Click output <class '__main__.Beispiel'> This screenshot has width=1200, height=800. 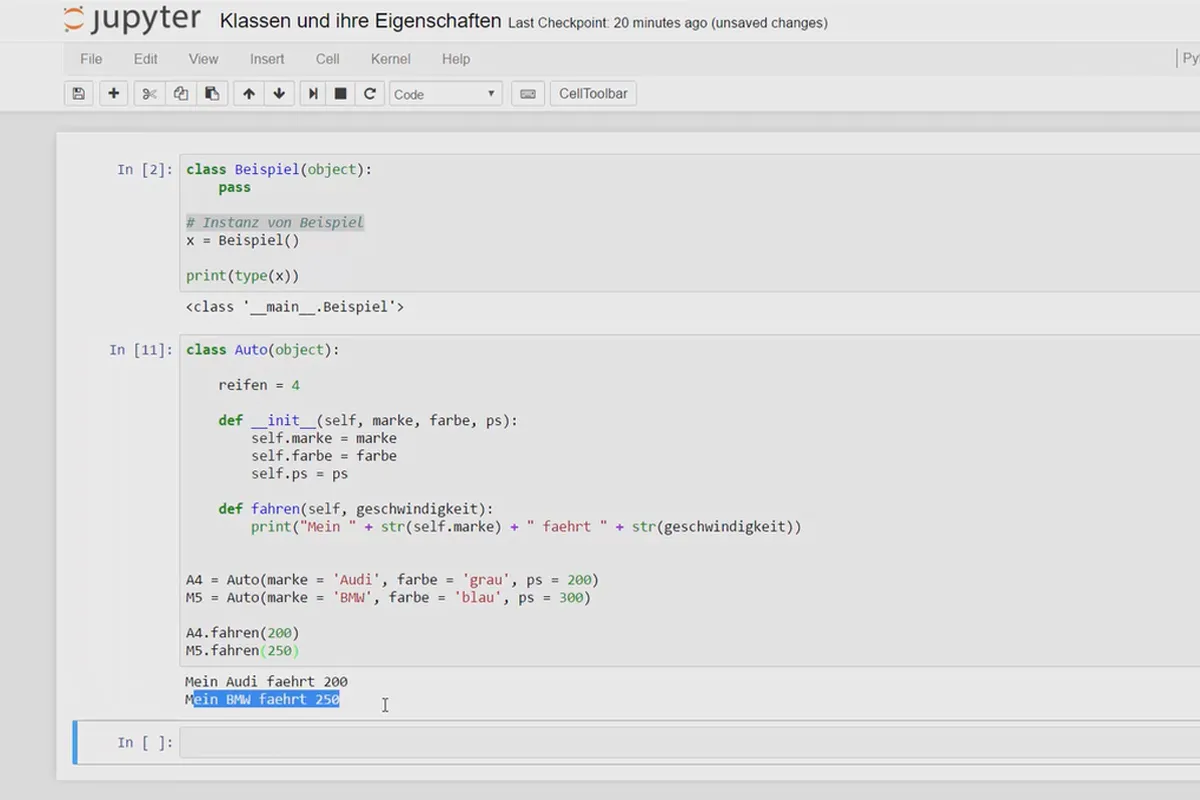295,307
